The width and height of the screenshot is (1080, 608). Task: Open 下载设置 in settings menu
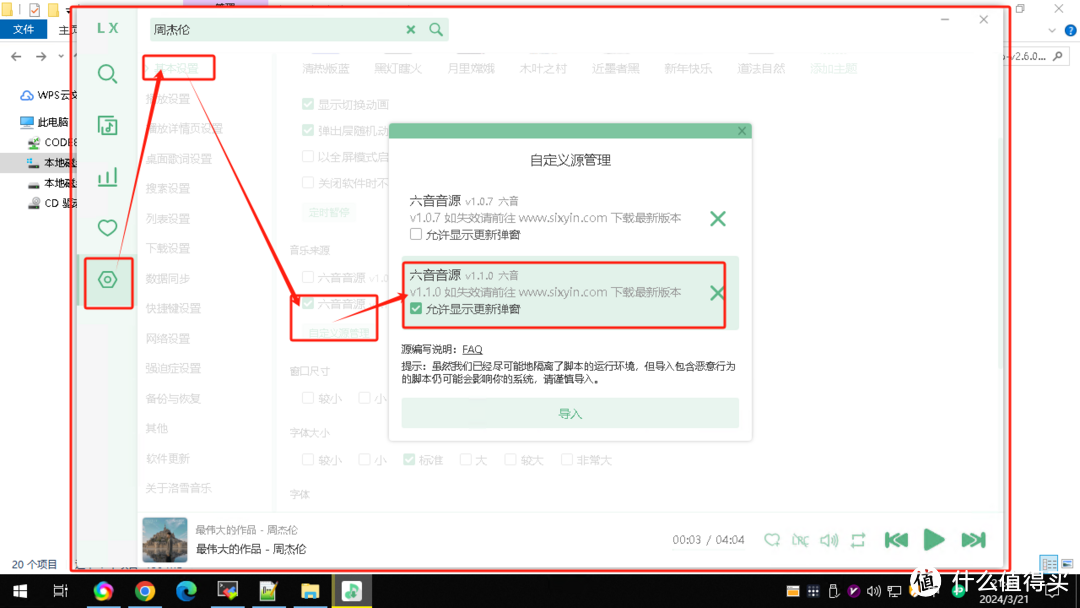pos(168,248)
